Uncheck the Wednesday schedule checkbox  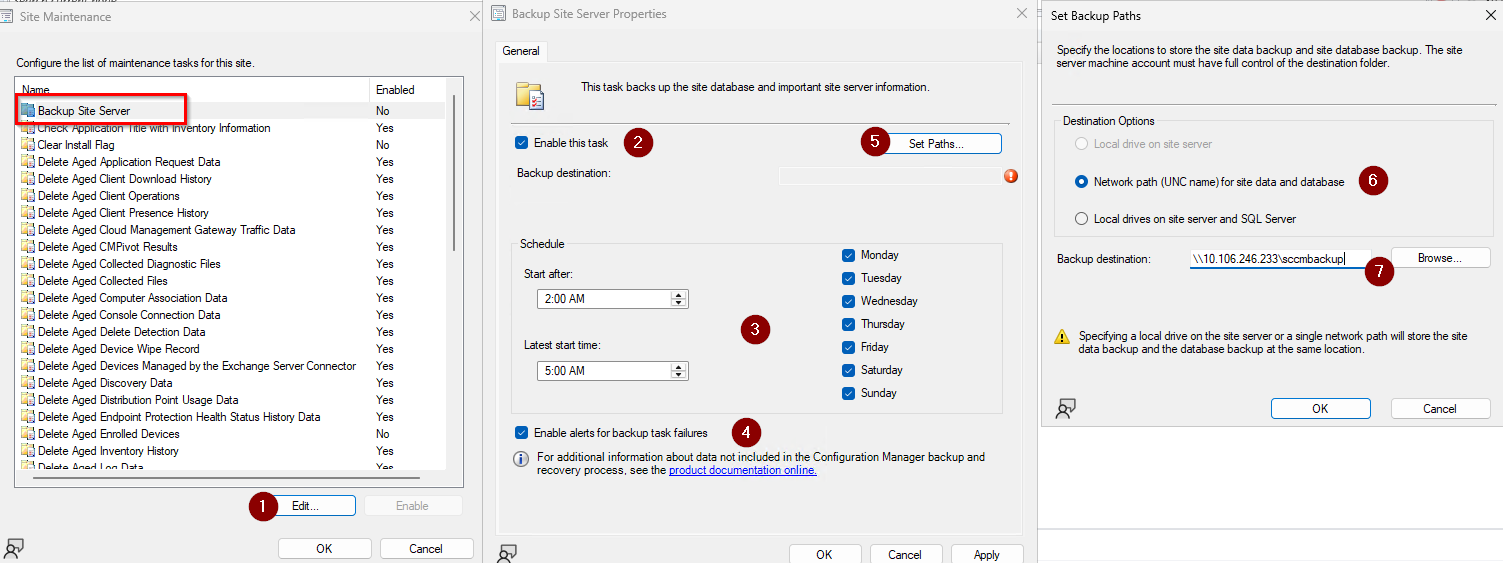coord(848,301)
